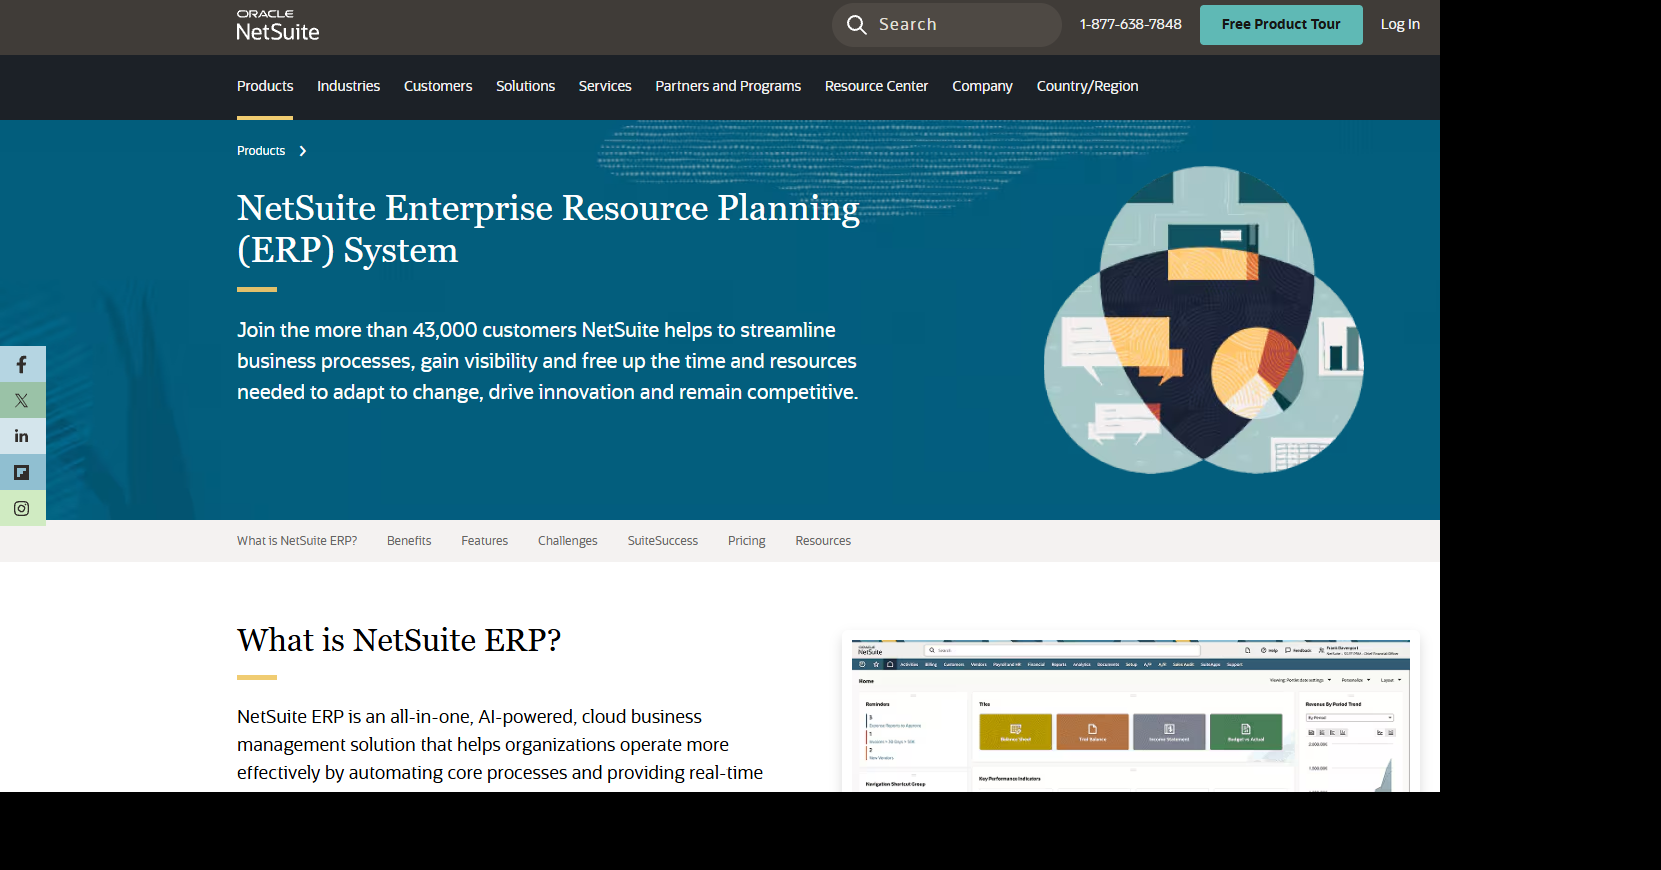Click the Free Product Tour button
Image resolution: width=1661 pixels, height=870 pixels.
(1281, 25)
